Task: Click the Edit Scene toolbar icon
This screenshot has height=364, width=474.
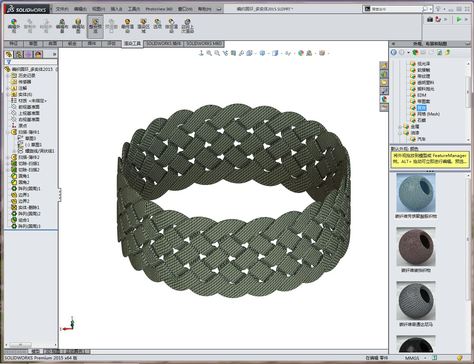Action: [62, 26]
